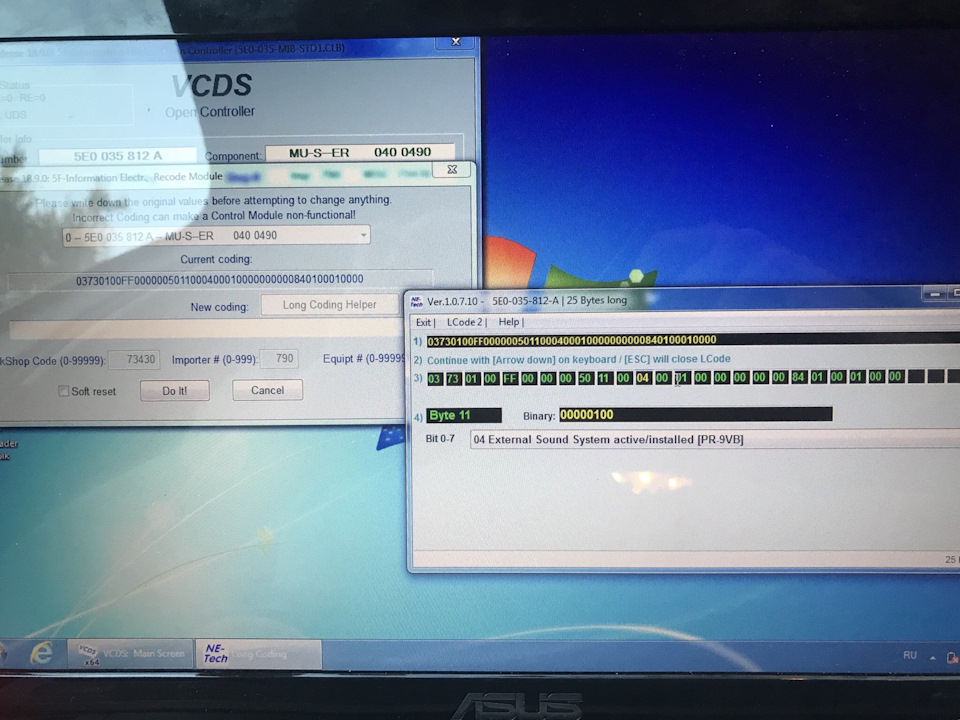Open the Exit menu in LCode
The width and height of the screenshot is (960, 720).
tap(424, 322)
